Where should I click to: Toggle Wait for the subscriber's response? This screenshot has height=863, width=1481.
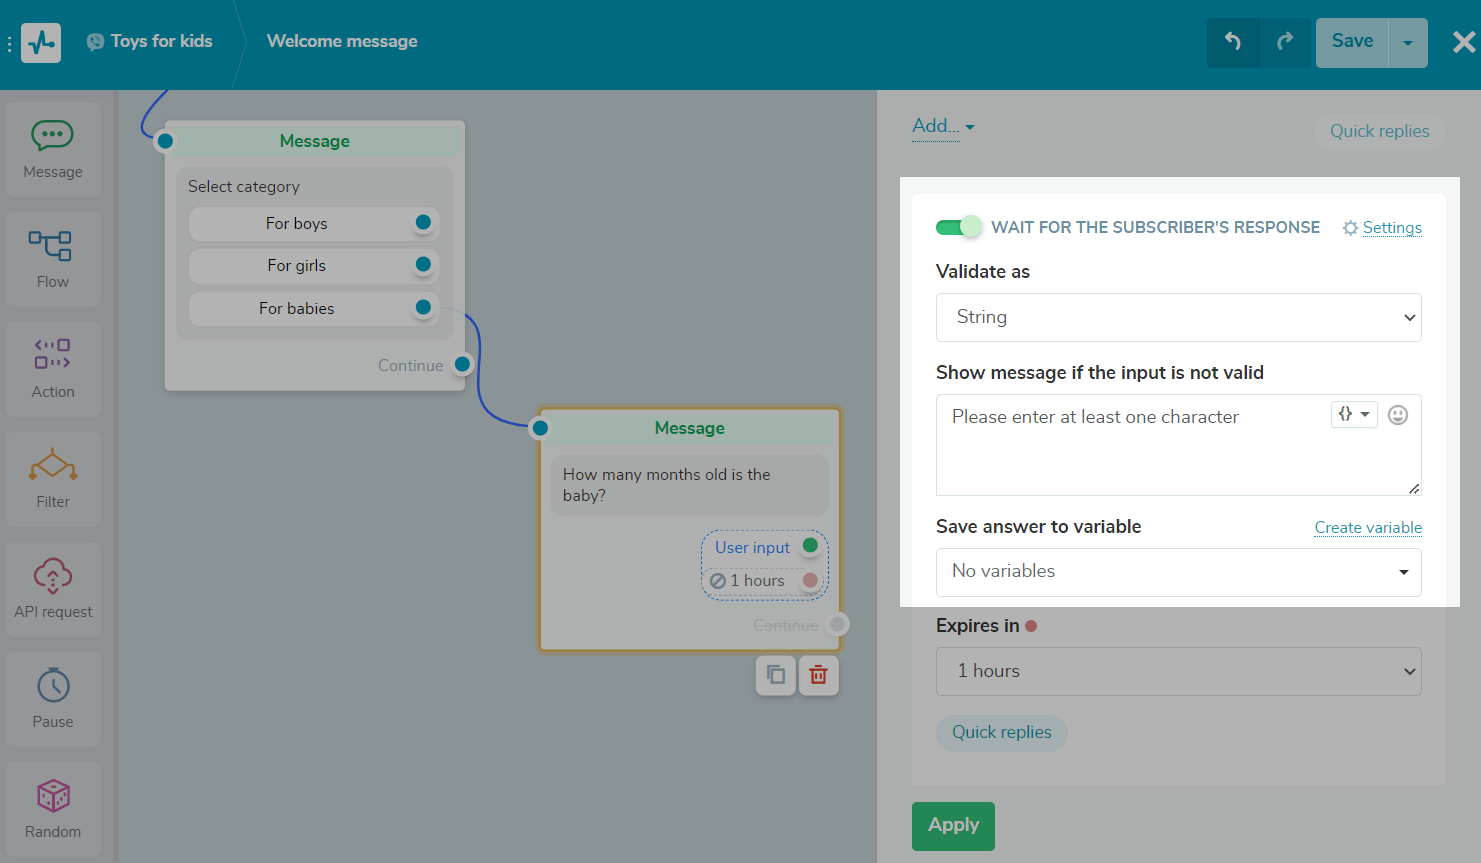(958, 227)
